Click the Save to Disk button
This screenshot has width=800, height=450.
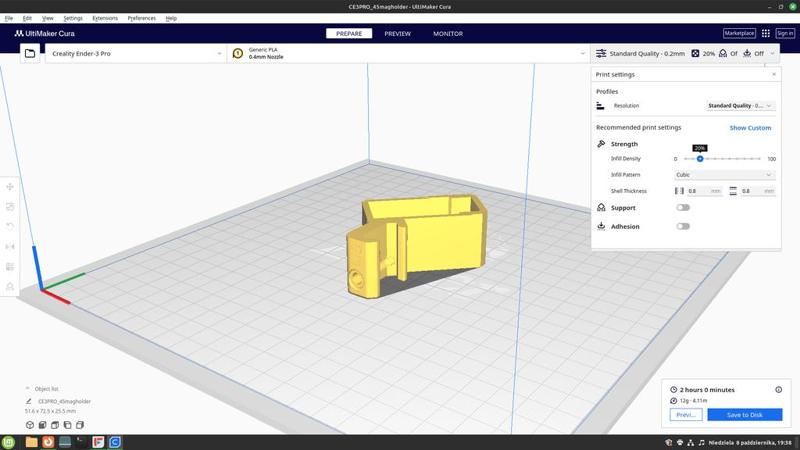point(744,415)
